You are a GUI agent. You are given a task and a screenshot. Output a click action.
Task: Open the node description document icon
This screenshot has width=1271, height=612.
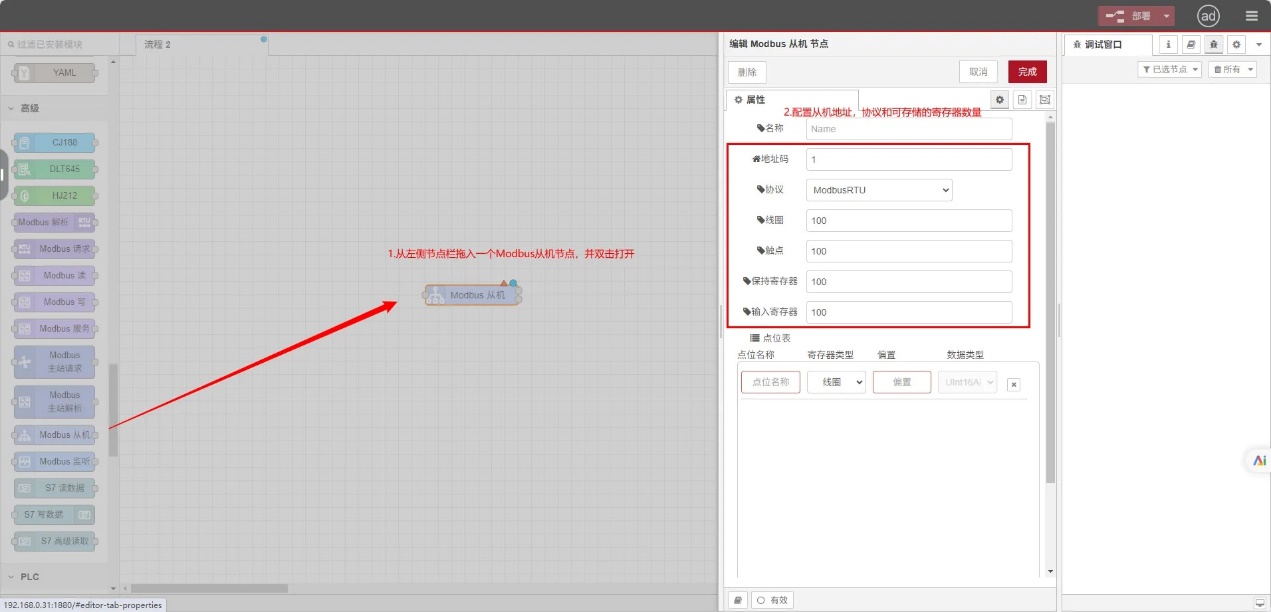pyautogui.click(x=1021, y=99)
